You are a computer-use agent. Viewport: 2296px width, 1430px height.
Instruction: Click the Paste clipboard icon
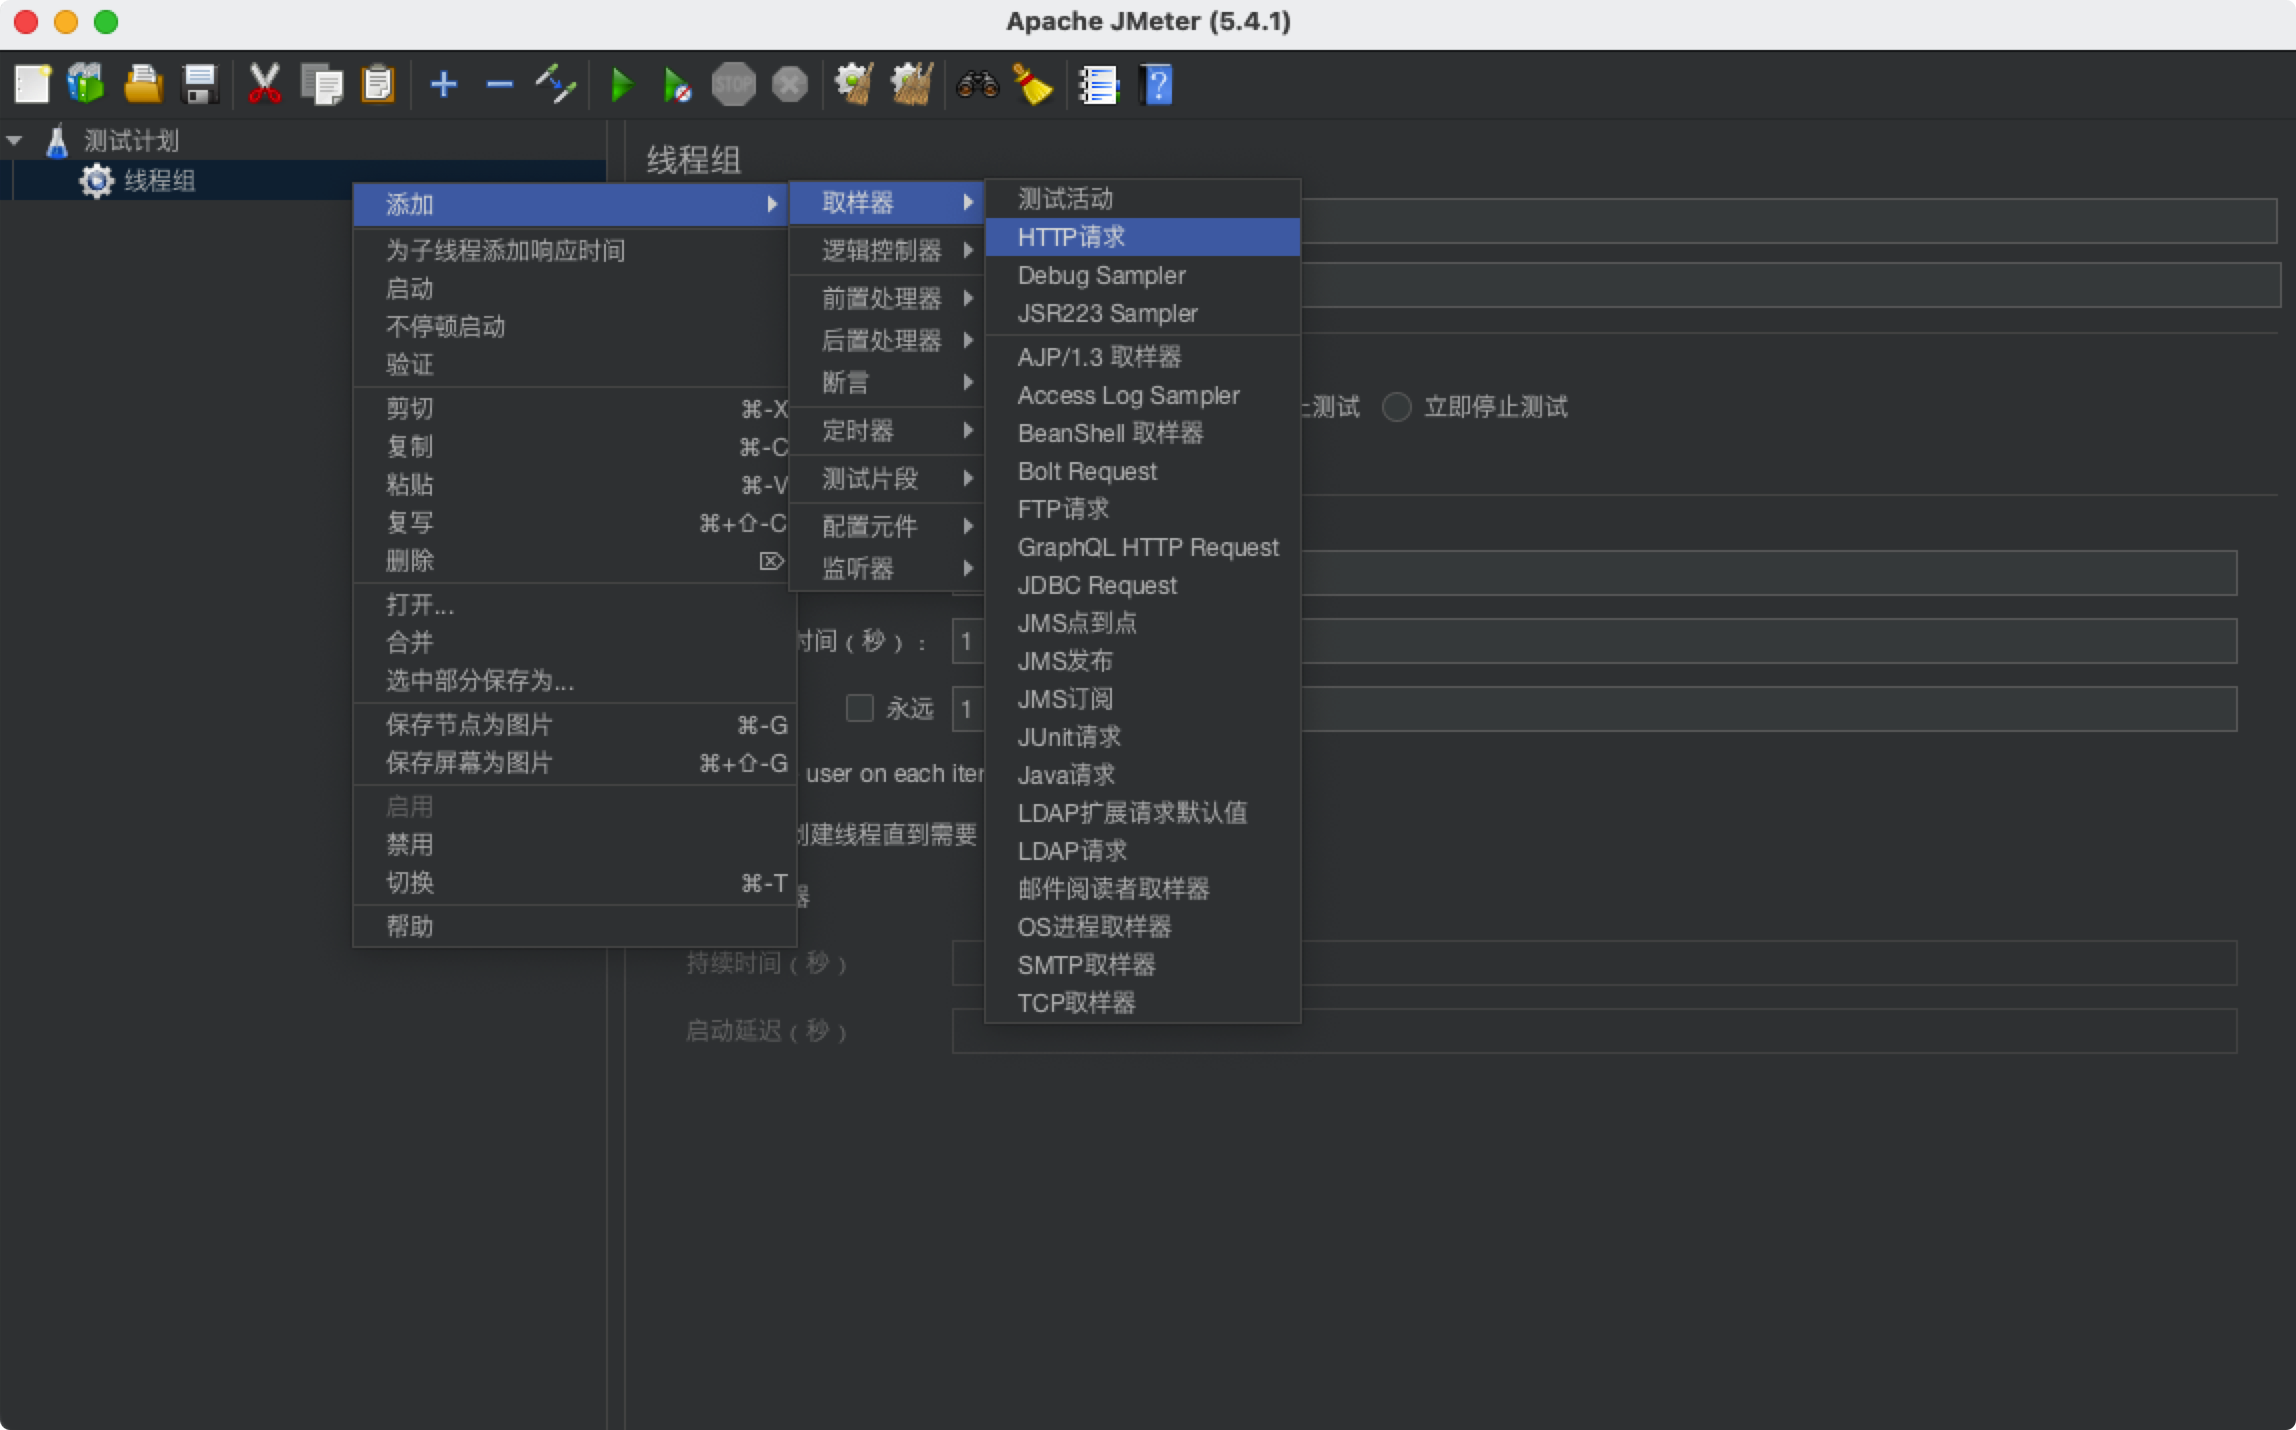[377, 85]
